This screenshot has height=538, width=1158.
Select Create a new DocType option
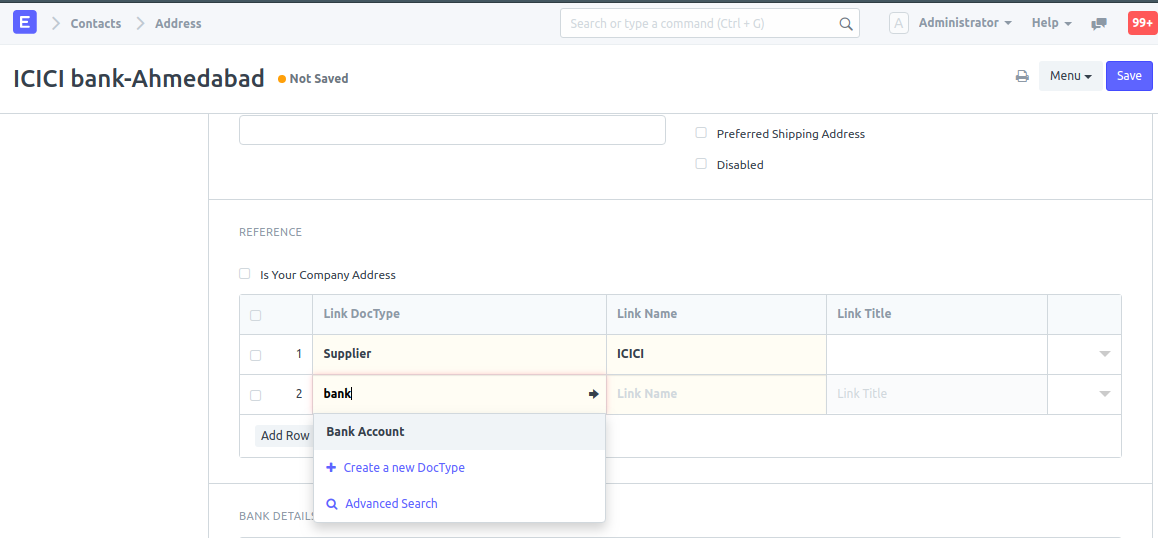click(x=459, y=468)
